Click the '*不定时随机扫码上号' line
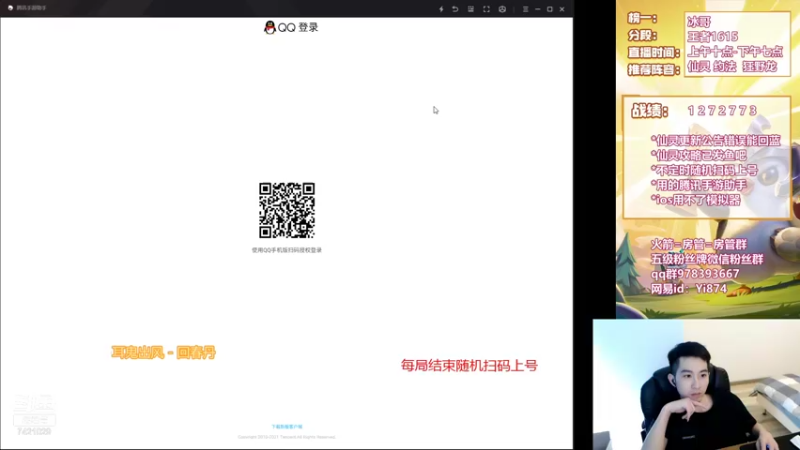800x450 pixels. tap(705, 170)
